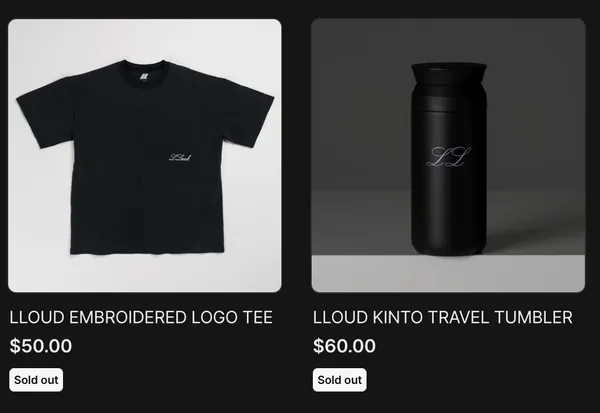Click the LLOUD KINTO TRAVEL TUMBLER title
The width and height of the screenshot is (600, 413).
coord(443,317)
